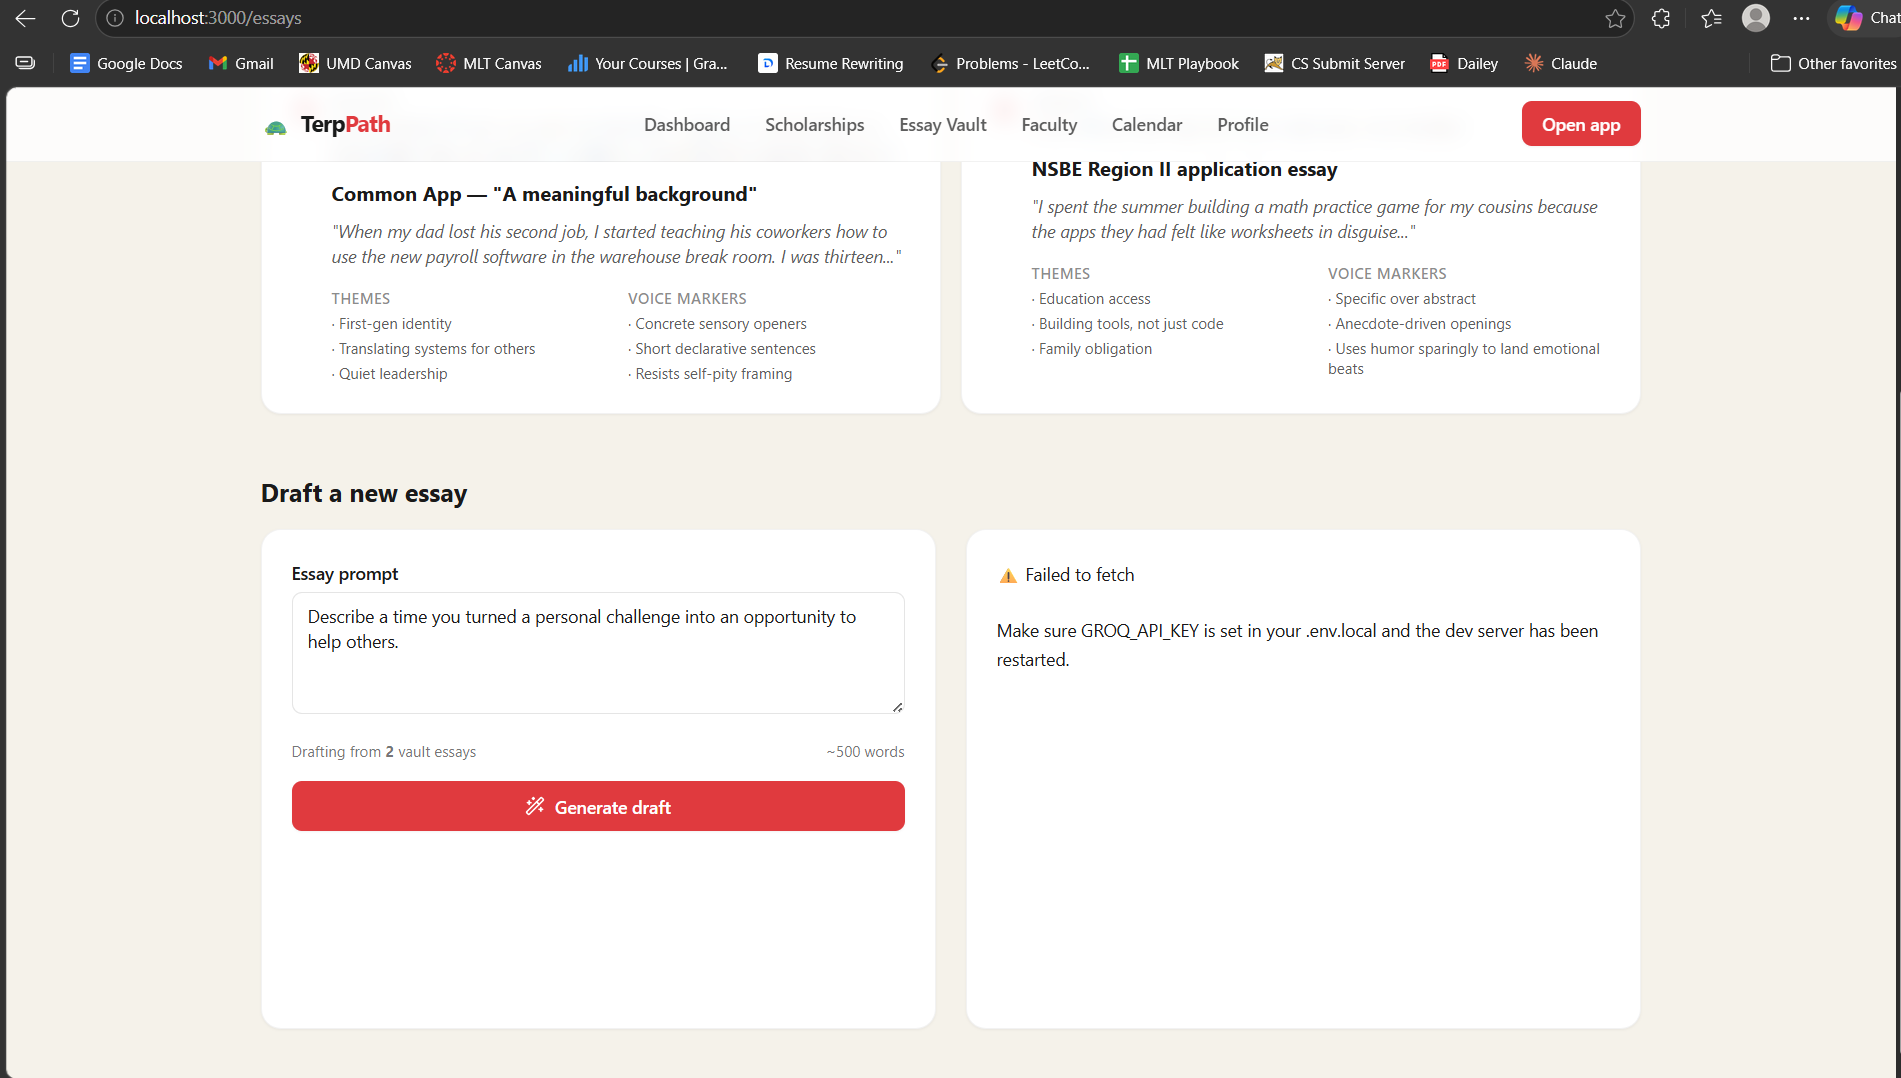The width and height of the screenshot is (1901, 1078).
Task: Click the Family obligation theme
Action: tap(1091, 349)
